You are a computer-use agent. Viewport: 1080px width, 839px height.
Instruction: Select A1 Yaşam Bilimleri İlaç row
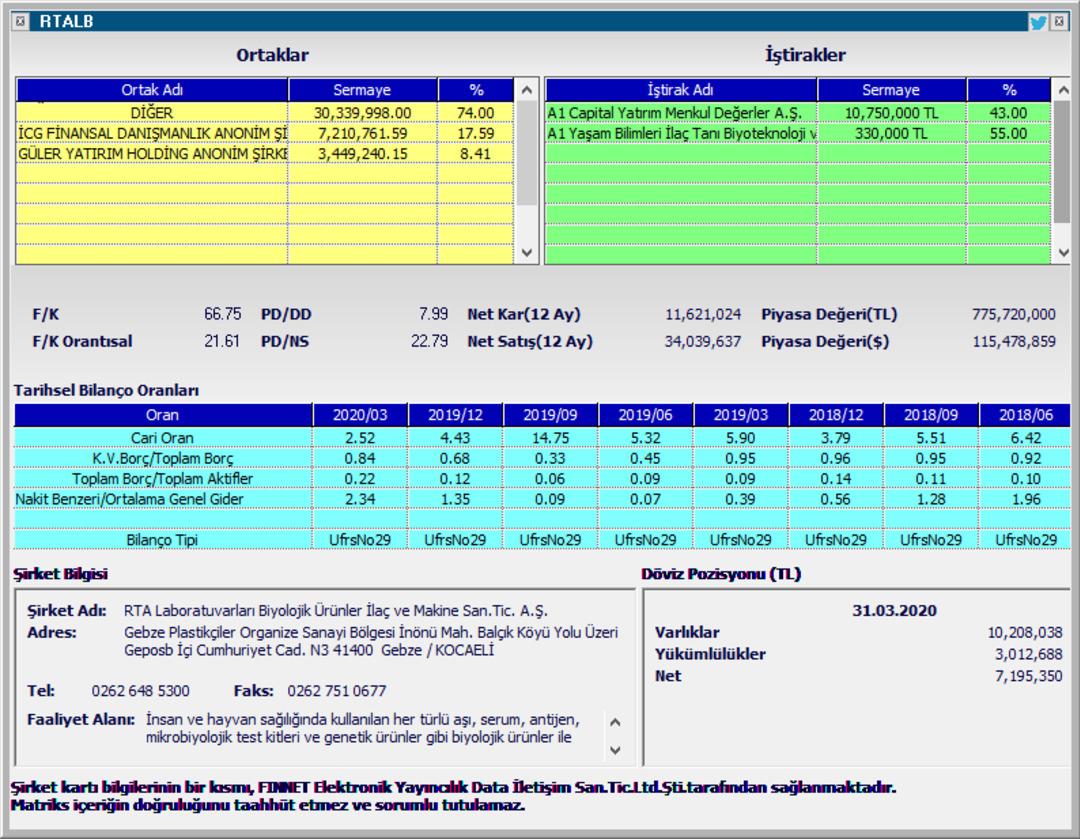coord(798,133)
